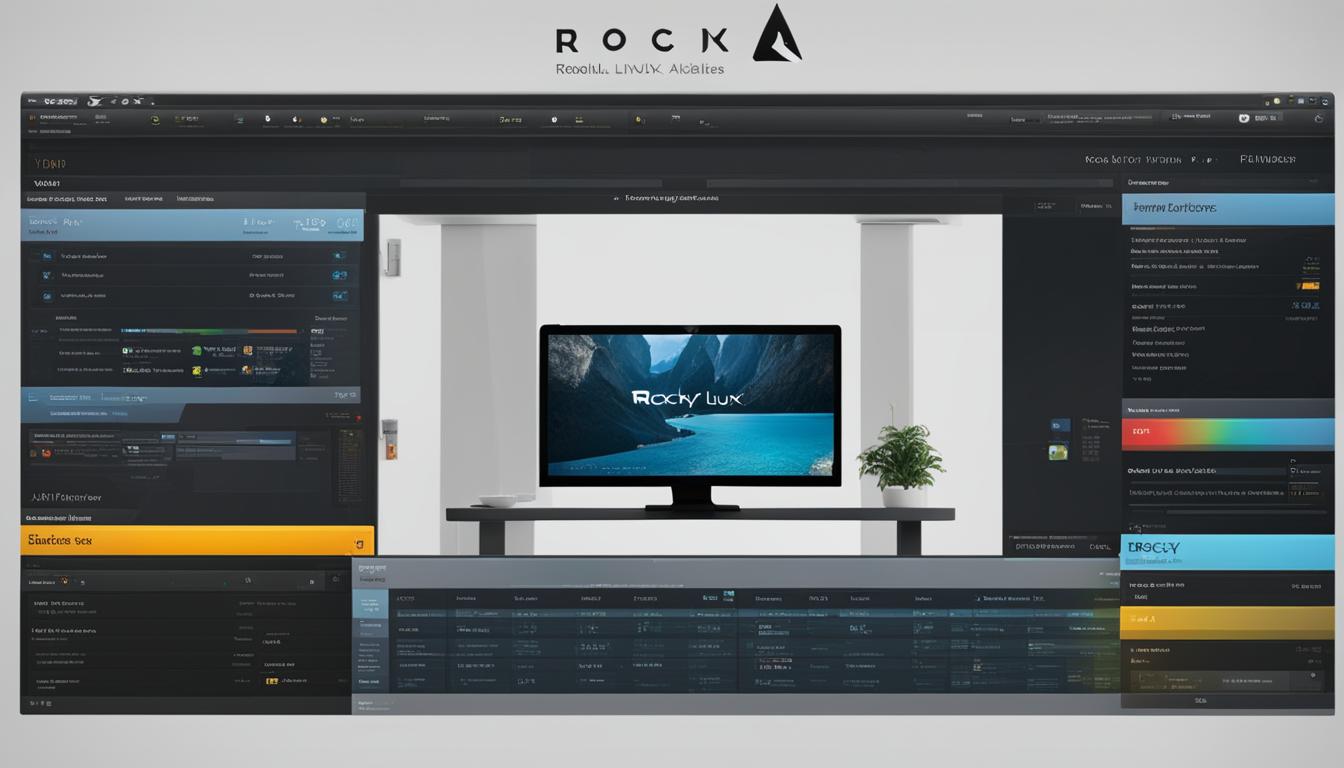Click the rainbow gradient color bar in the right panel
Screen dimensions: 1344x768
tap(1228, 433)
